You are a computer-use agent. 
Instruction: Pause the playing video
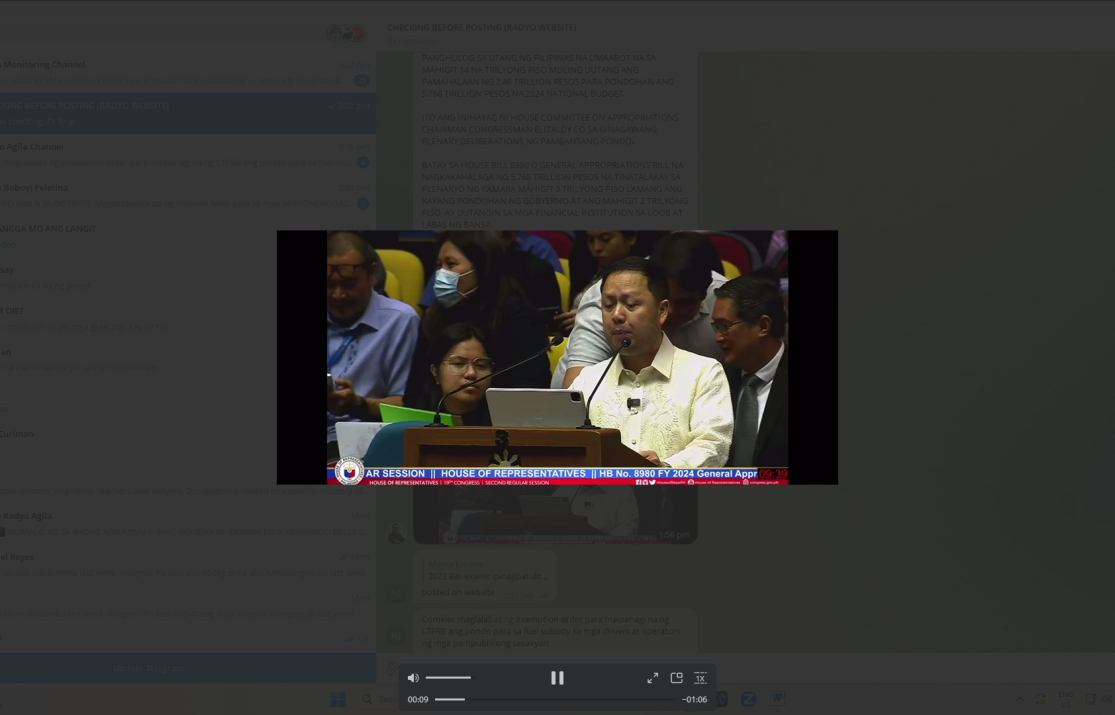click(x=557, y=678)
